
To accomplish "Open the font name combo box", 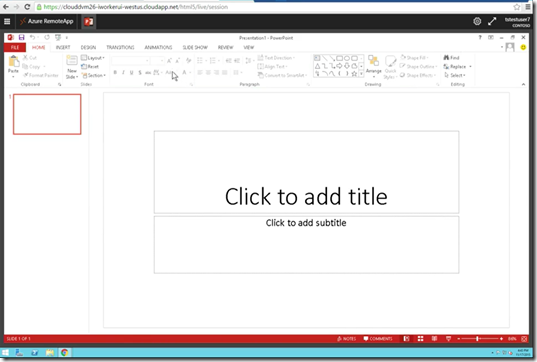I will 130,61.
